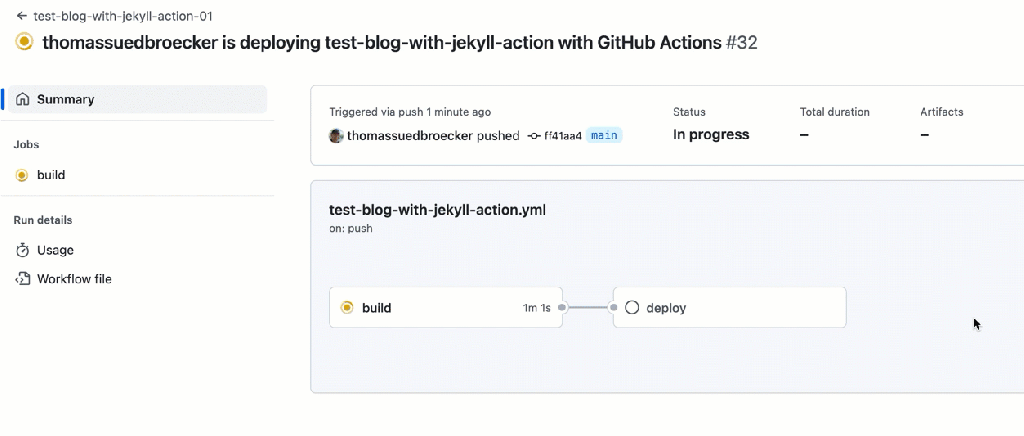This screenshot has height=436, width=1024.
Task: Open the Usage run details page
Action: [55, 250]
